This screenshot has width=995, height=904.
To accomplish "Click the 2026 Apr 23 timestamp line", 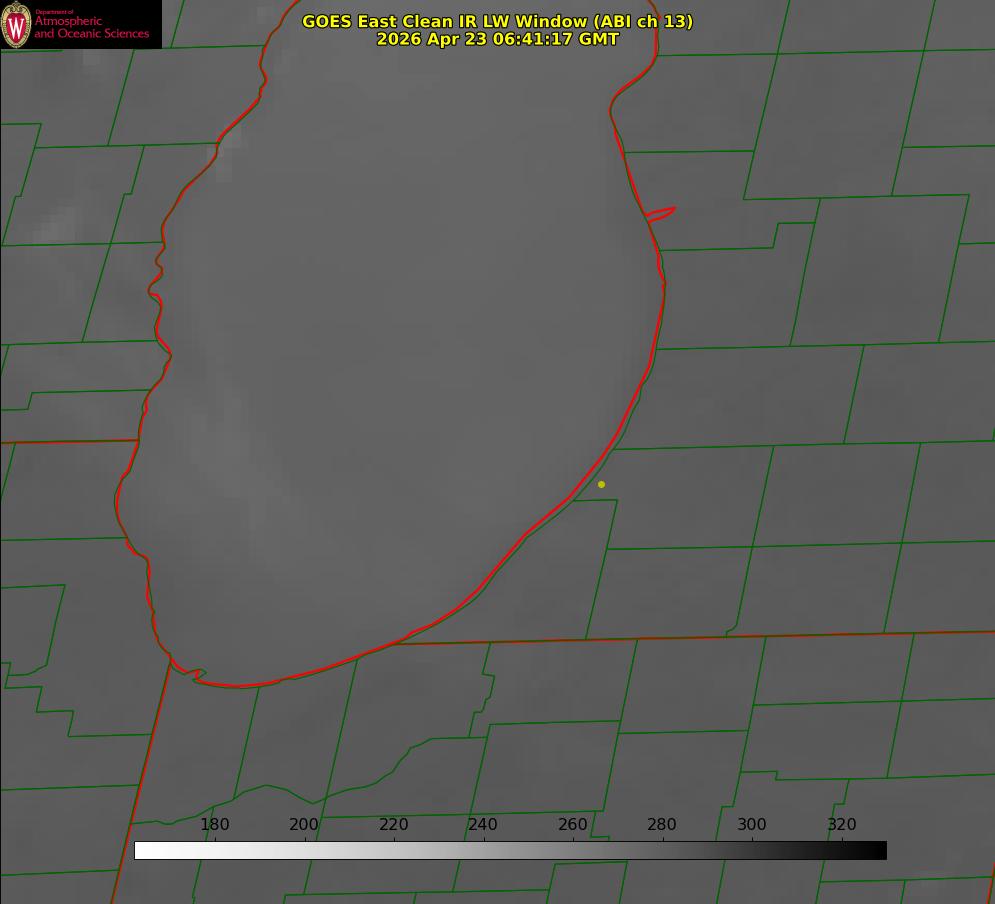I will [498, 39].
